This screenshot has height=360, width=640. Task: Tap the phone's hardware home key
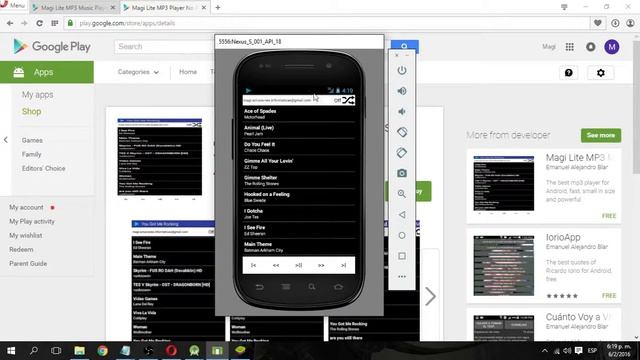(338, 287)
